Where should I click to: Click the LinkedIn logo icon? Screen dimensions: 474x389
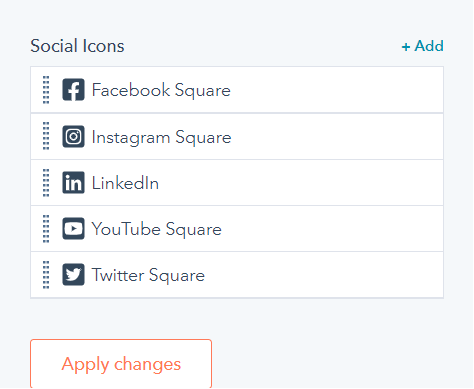coord(73,183)
